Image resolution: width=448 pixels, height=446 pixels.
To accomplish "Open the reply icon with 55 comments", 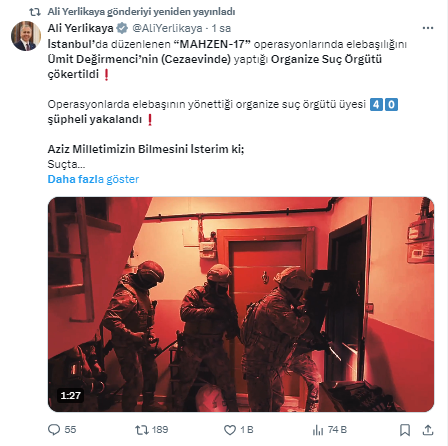I will coord(54,430).
